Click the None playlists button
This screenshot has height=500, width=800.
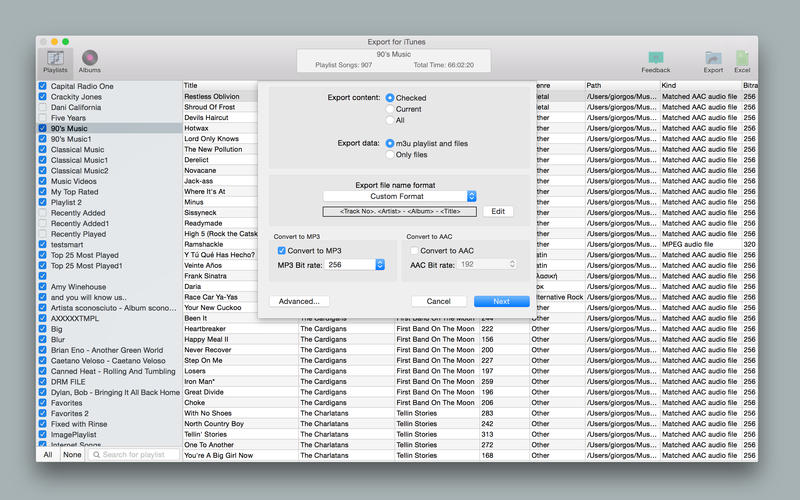72,455
